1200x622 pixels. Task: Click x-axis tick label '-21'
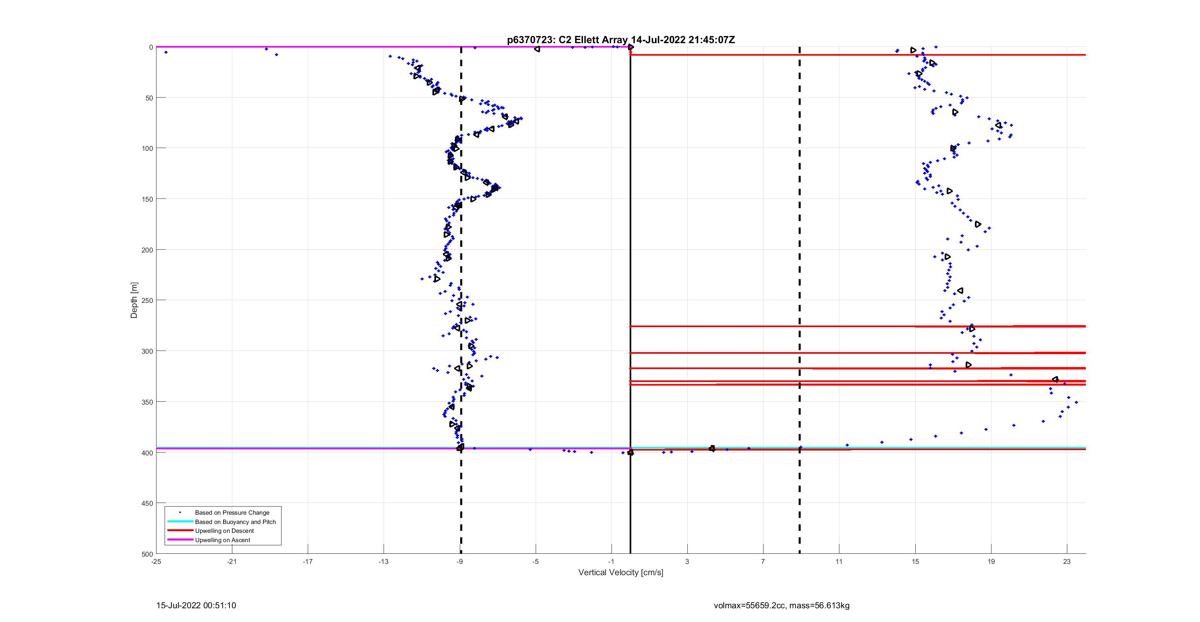(x=232, y=561)
